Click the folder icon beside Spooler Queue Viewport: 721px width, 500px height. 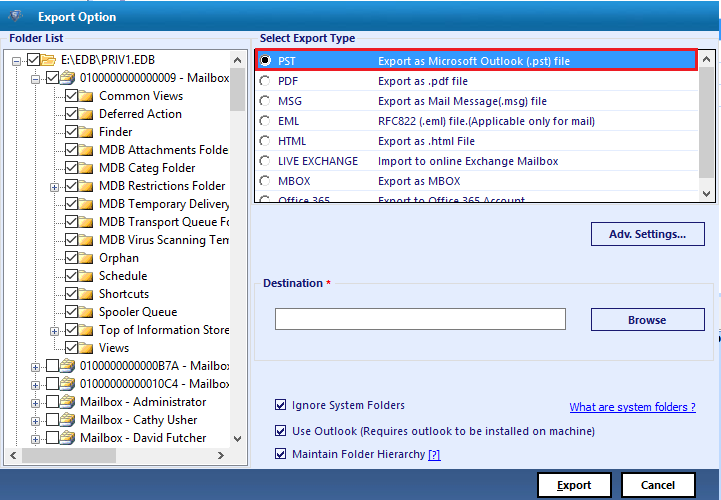[x=86, y=311]
